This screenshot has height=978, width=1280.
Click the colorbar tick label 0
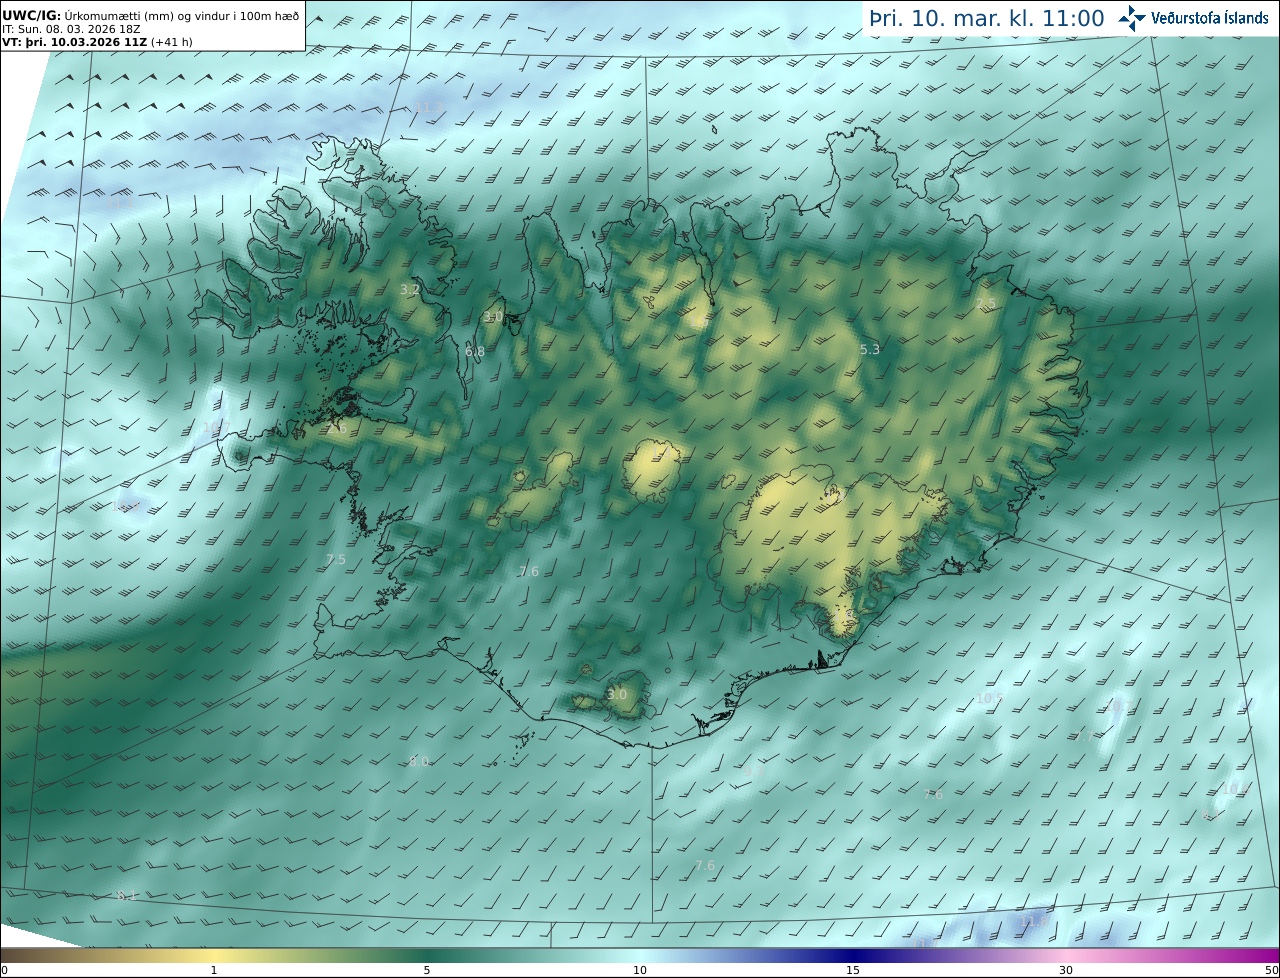(x=4, y=970)
